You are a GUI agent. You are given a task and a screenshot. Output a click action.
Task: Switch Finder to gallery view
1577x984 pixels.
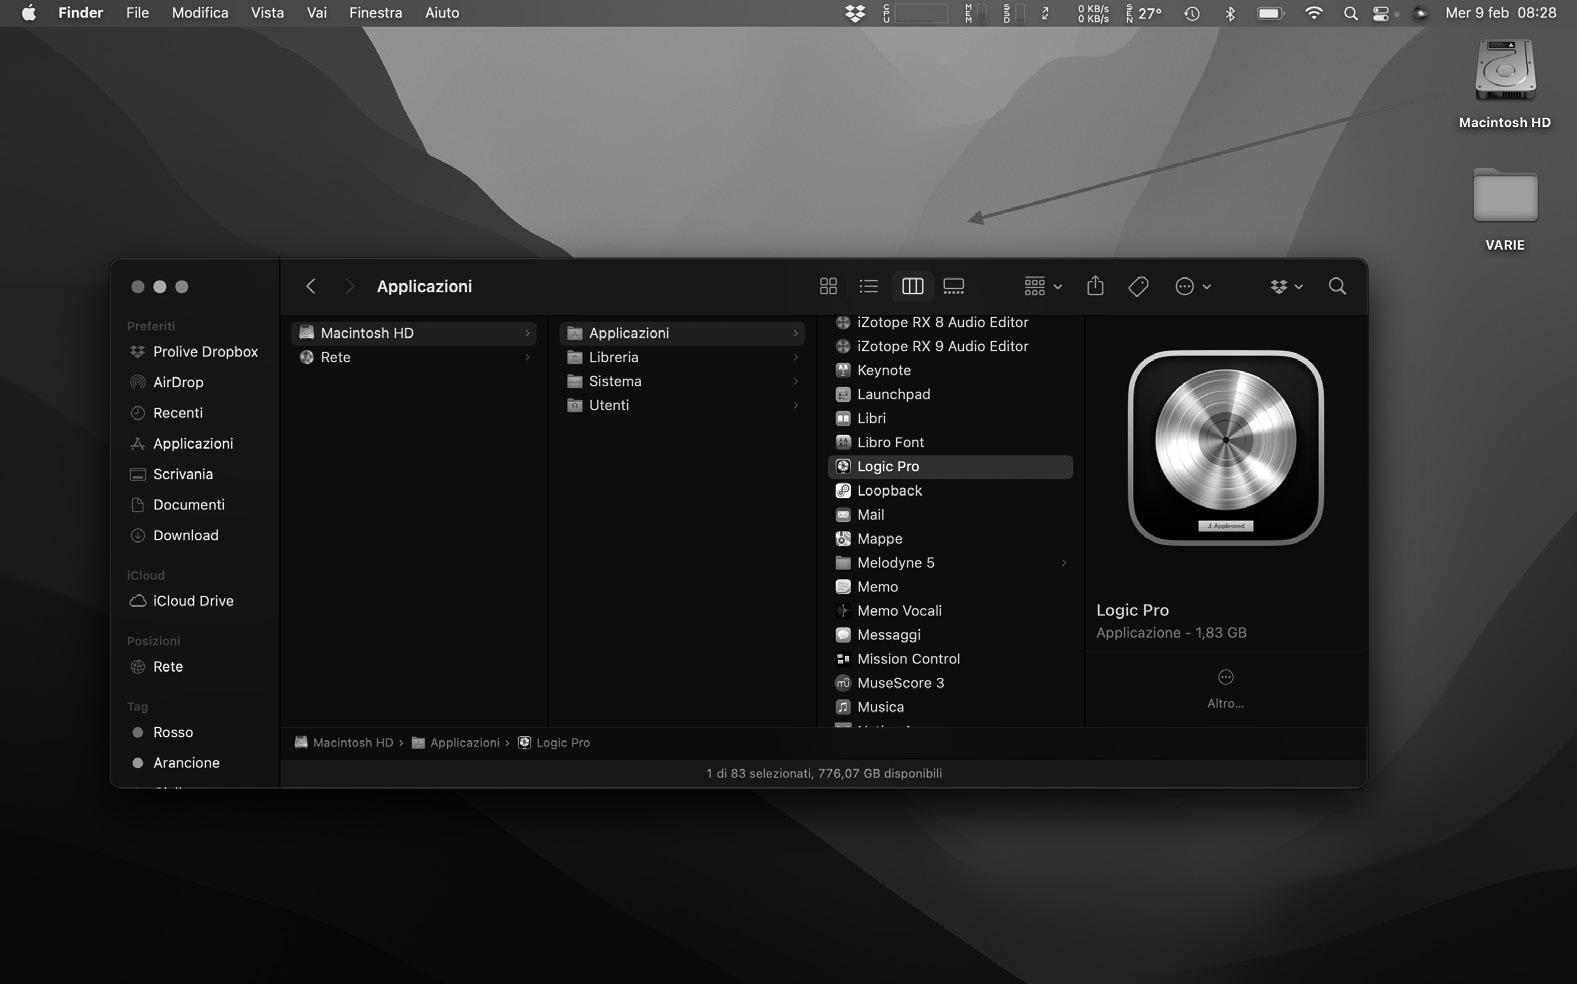tap(954, 286)
